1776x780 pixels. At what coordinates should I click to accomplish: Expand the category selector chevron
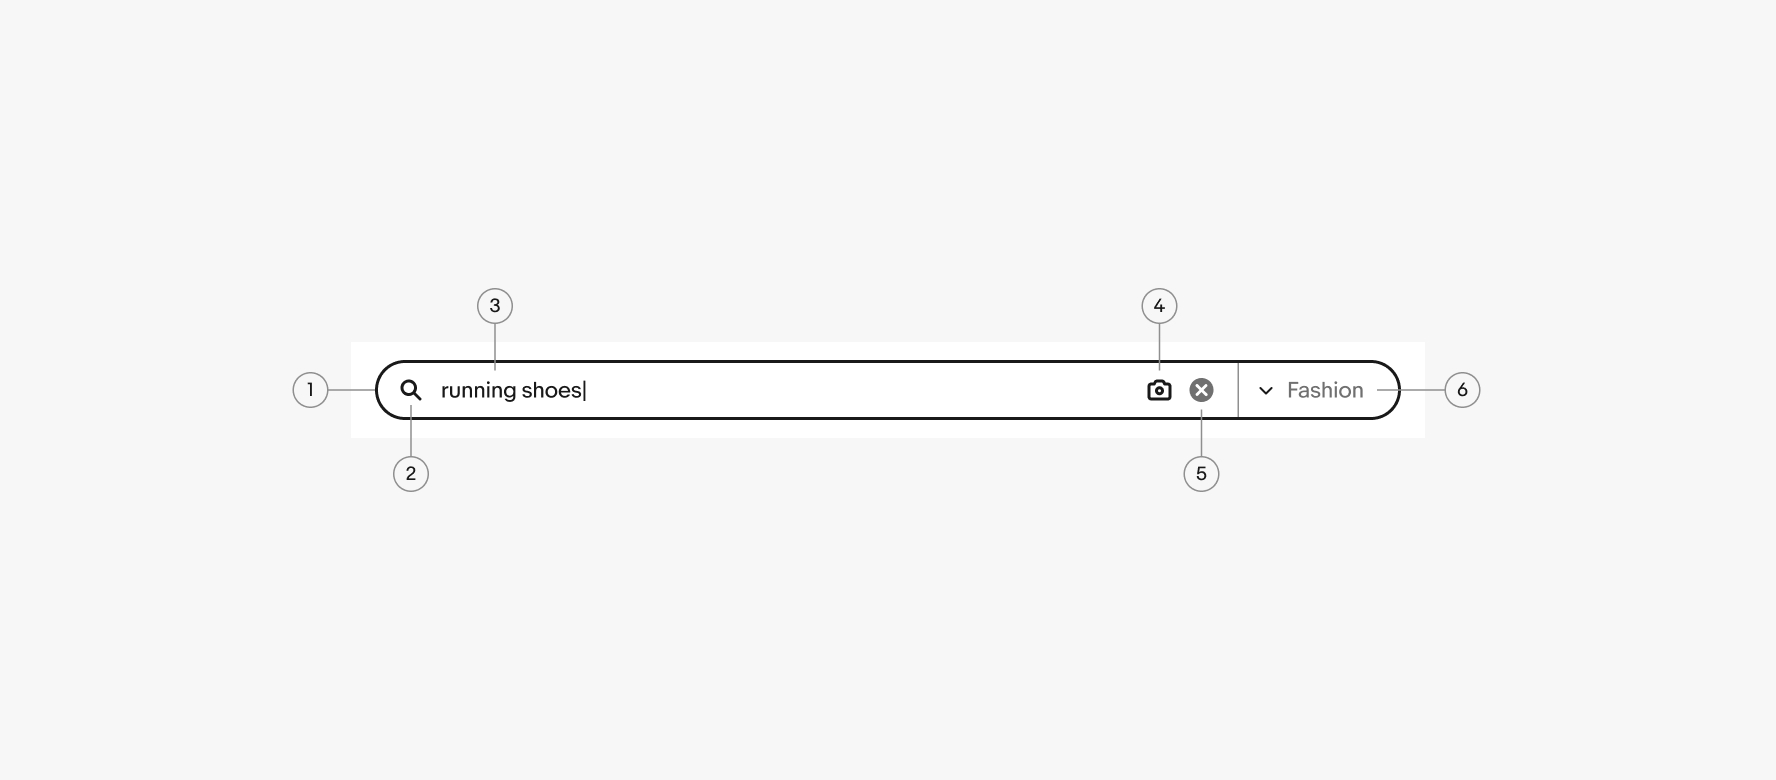pyautogui.click(x=1265, y=390)
